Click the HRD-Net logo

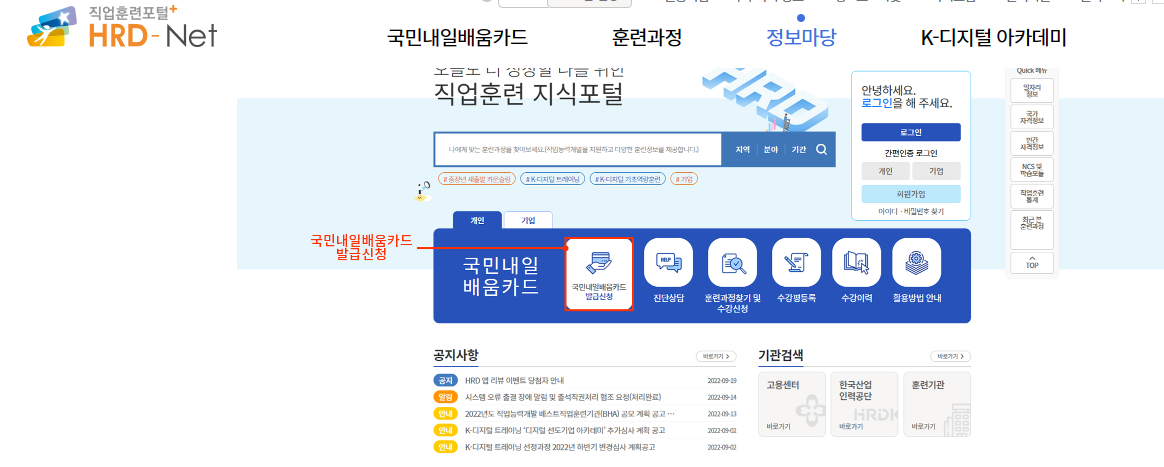tap(122, 27)
